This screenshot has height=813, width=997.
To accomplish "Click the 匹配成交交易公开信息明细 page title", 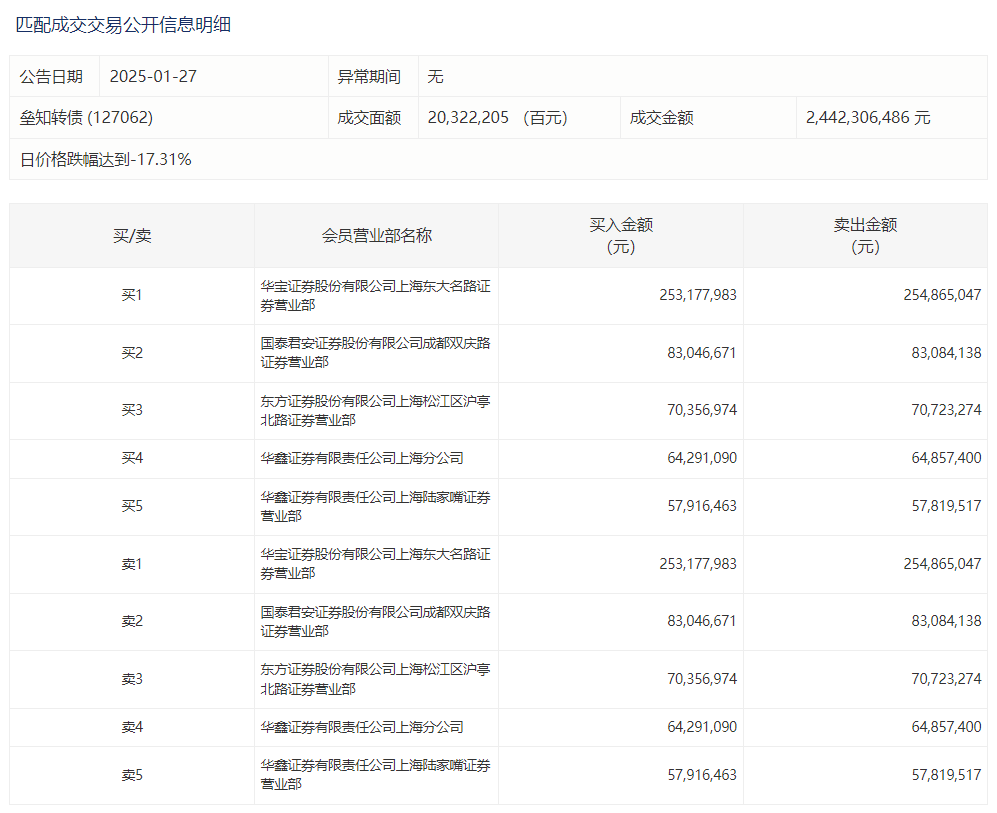I will 123,25.
